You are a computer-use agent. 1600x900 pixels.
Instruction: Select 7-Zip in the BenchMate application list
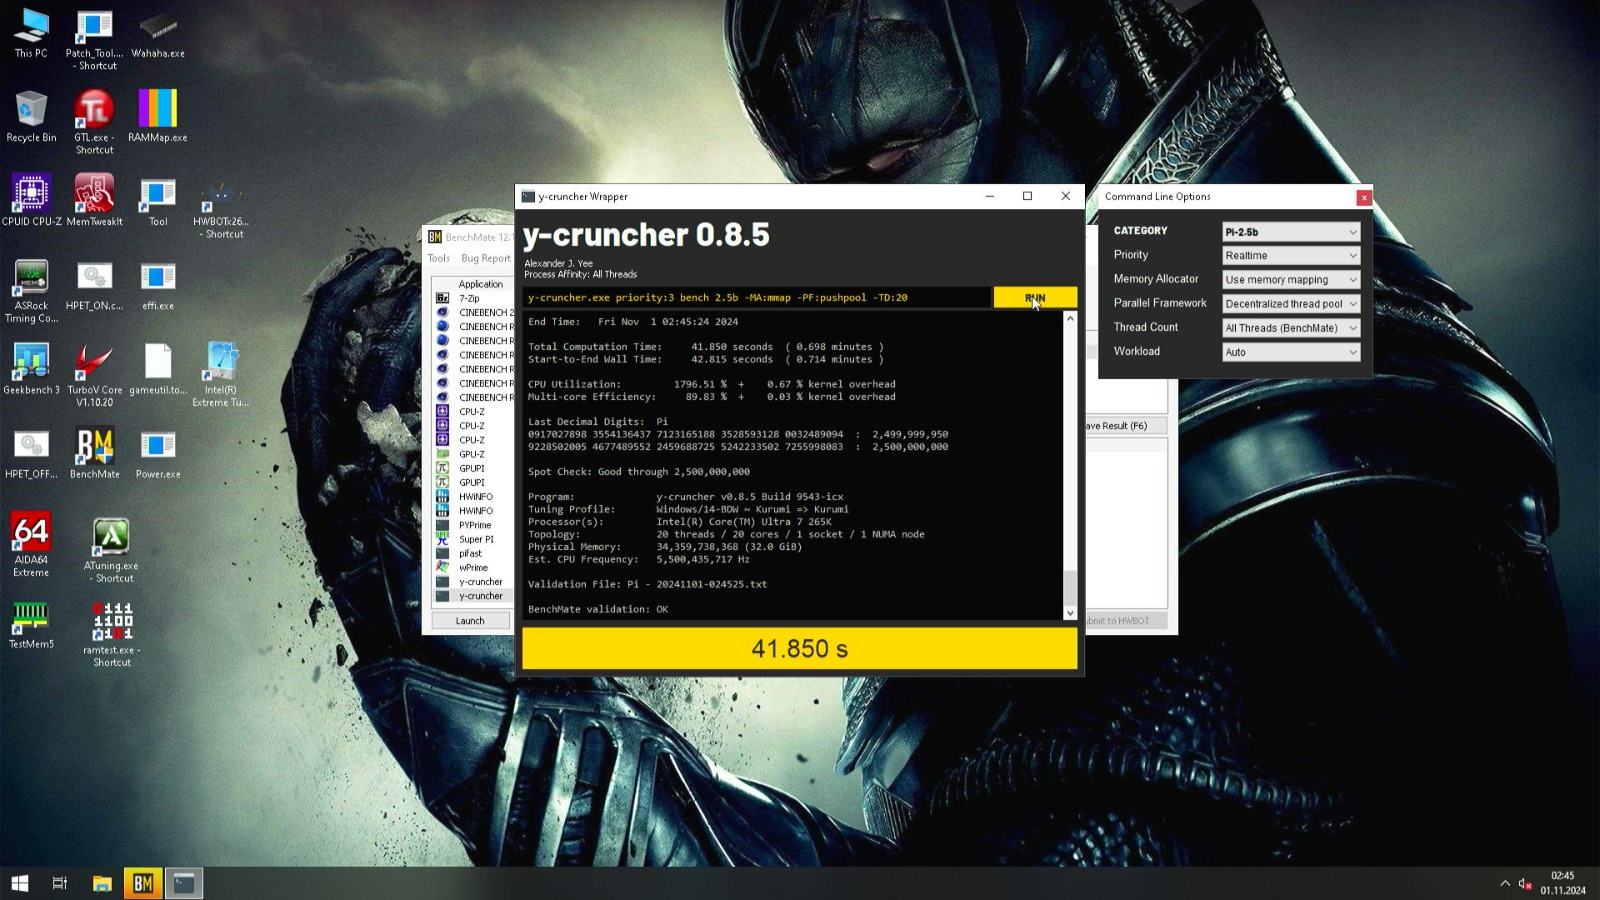472,298
